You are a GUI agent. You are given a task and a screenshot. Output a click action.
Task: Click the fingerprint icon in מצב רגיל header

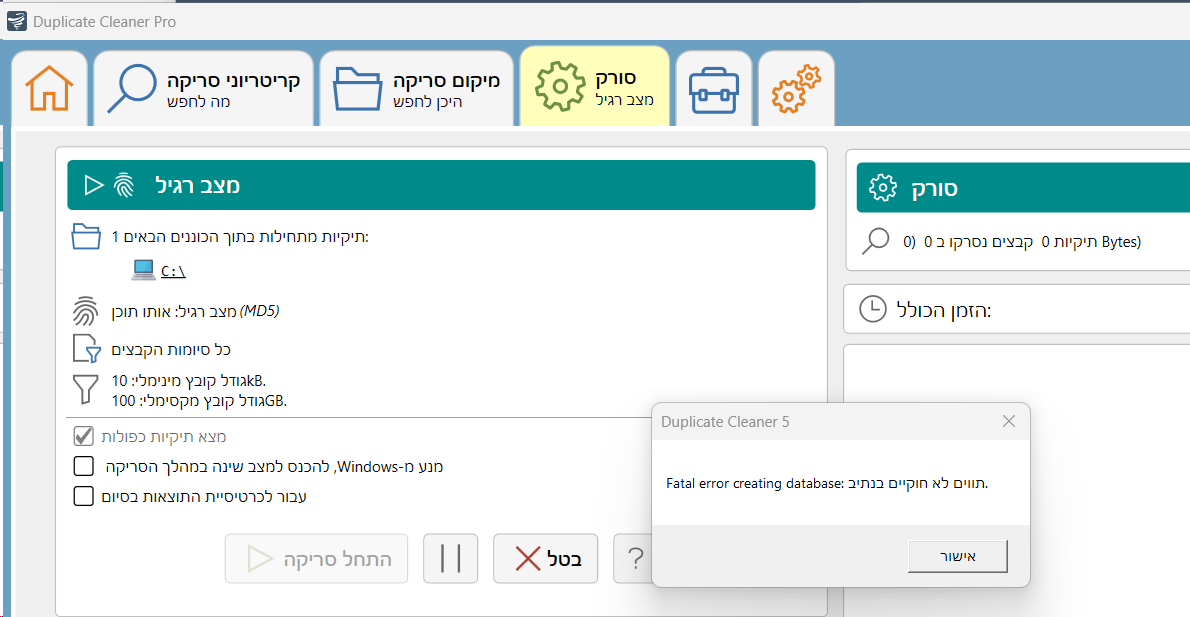pyautogui.click(x=124, y=185)
